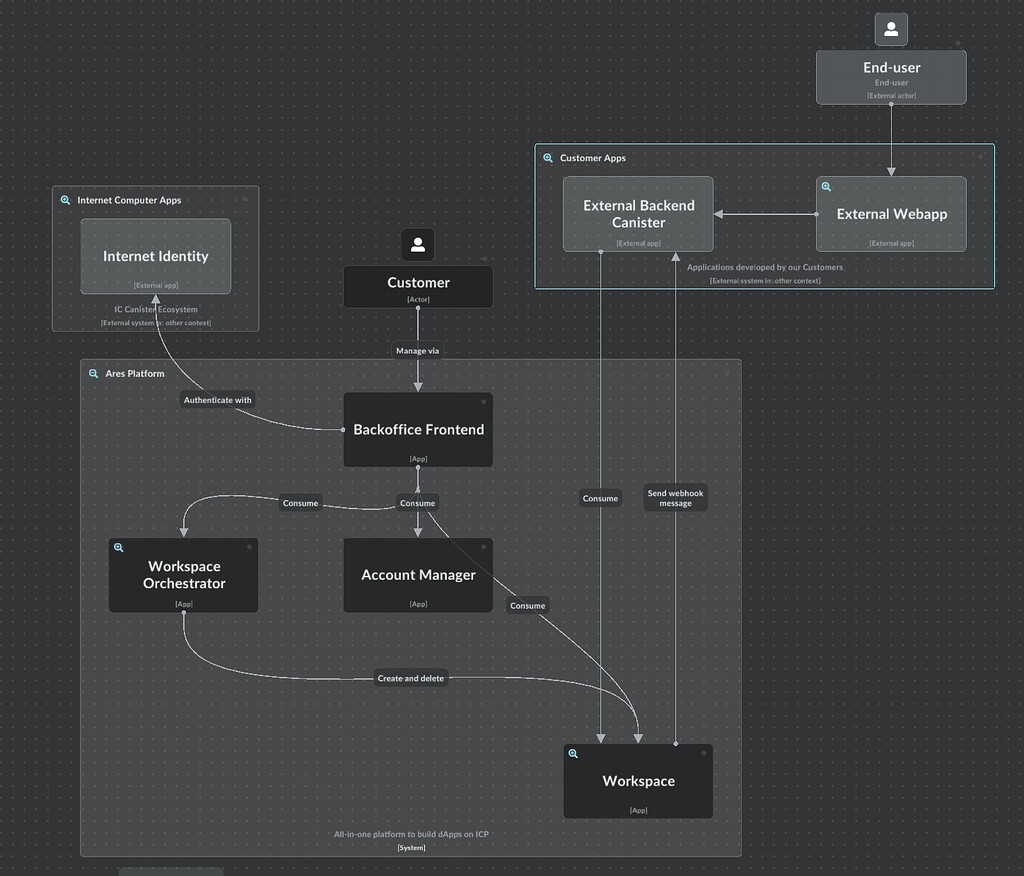Click the End-user person icon
1024x876 pixels.
(x=890, y=29)
